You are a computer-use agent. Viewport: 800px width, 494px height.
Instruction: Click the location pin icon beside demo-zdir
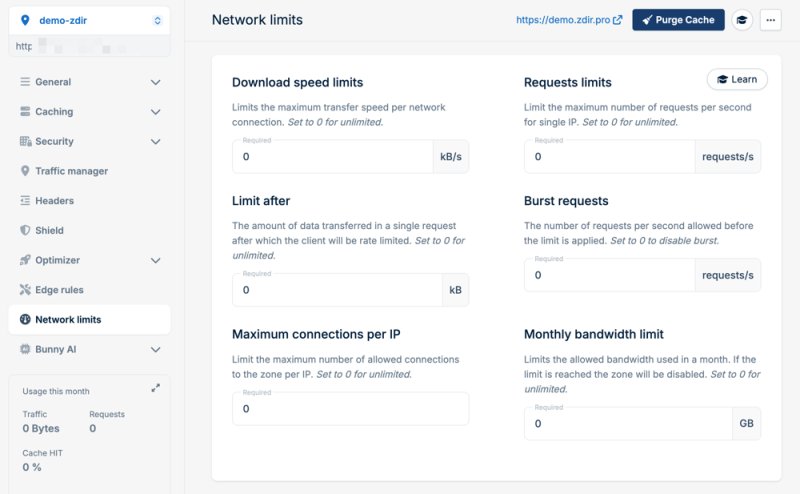(24, 20)
